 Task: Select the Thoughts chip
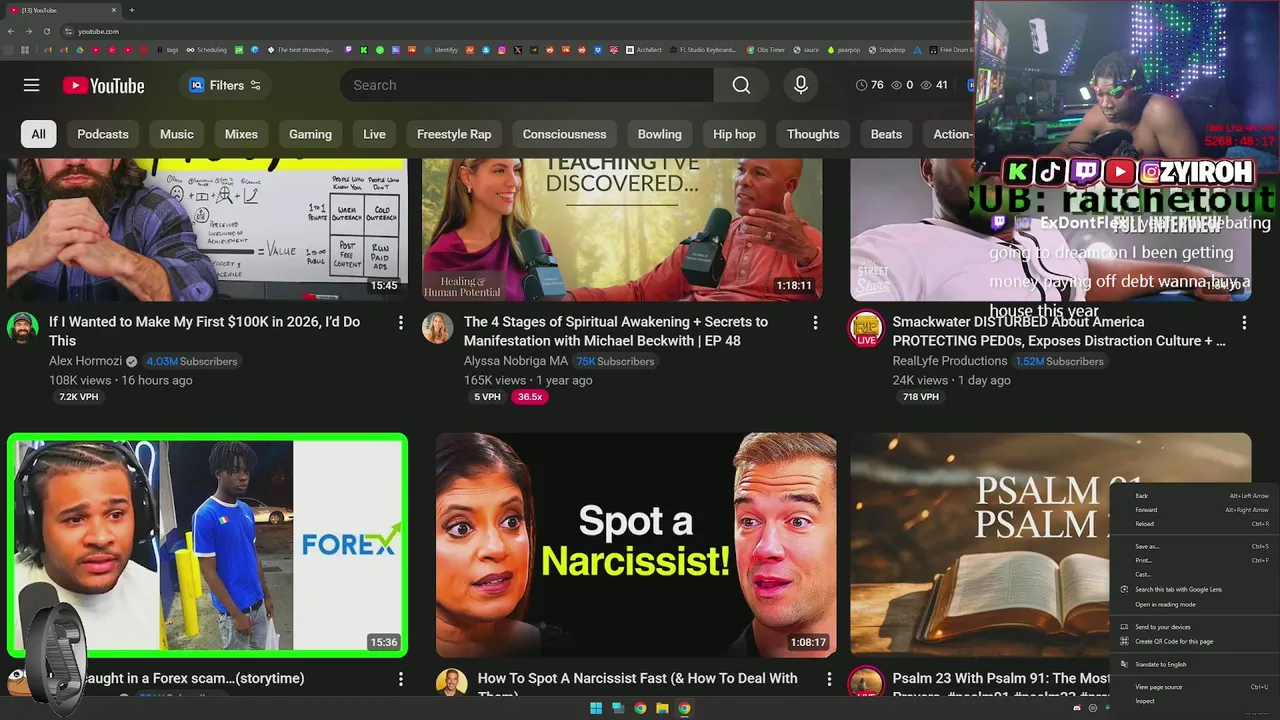(812, 134)
